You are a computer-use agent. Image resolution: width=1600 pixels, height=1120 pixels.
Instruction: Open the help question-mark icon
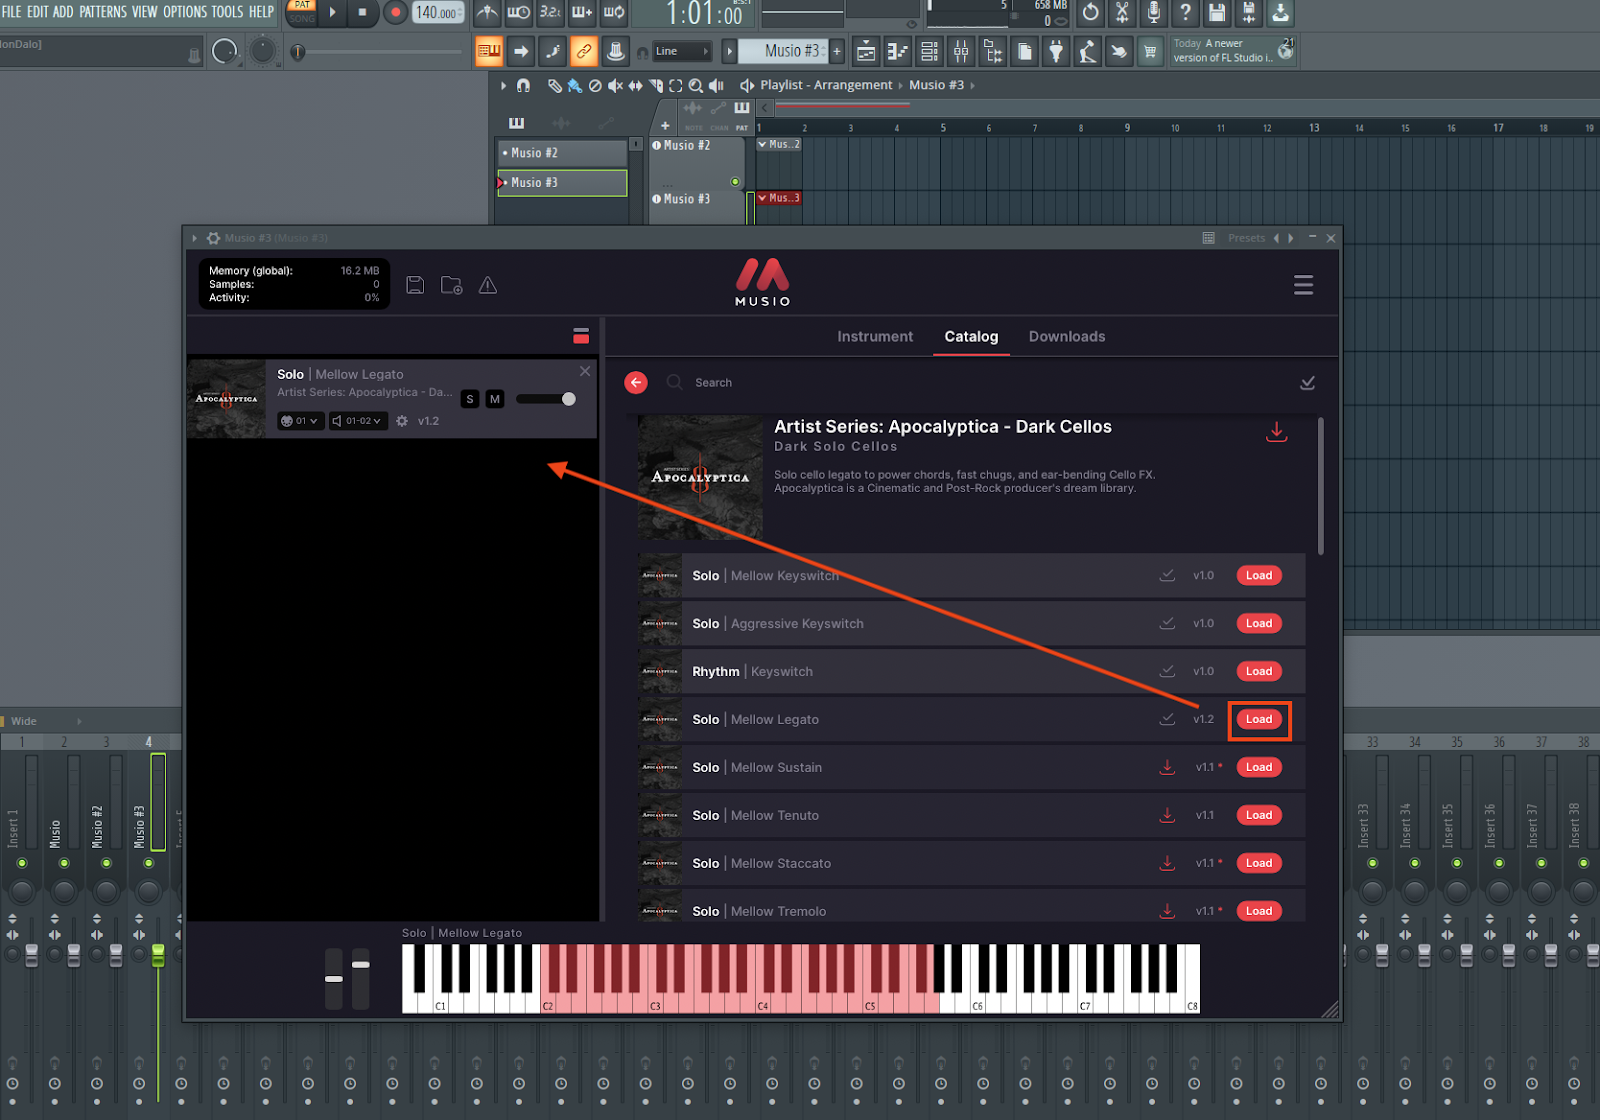[x=1185, y=13]
